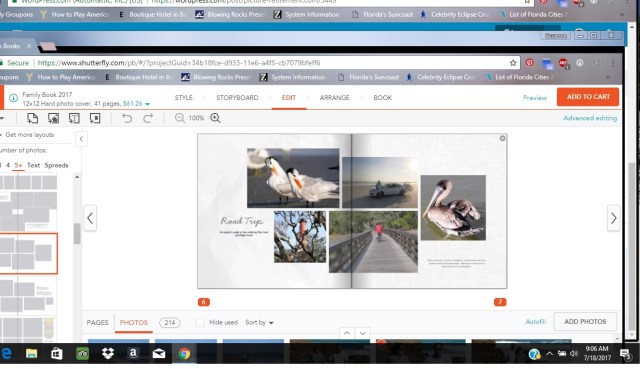Open File Explorer from the taskbar

(31, 353)
